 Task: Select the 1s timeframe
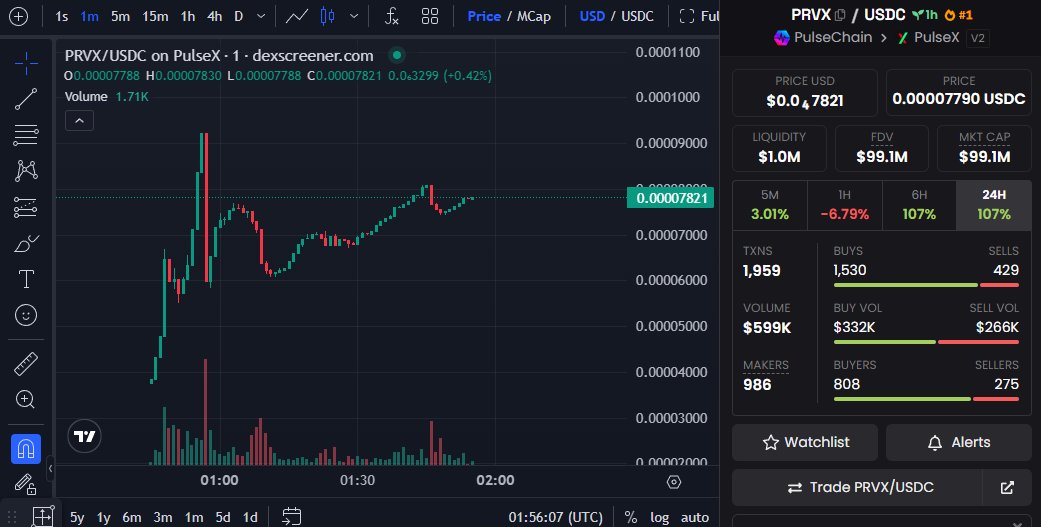point(62,16)
